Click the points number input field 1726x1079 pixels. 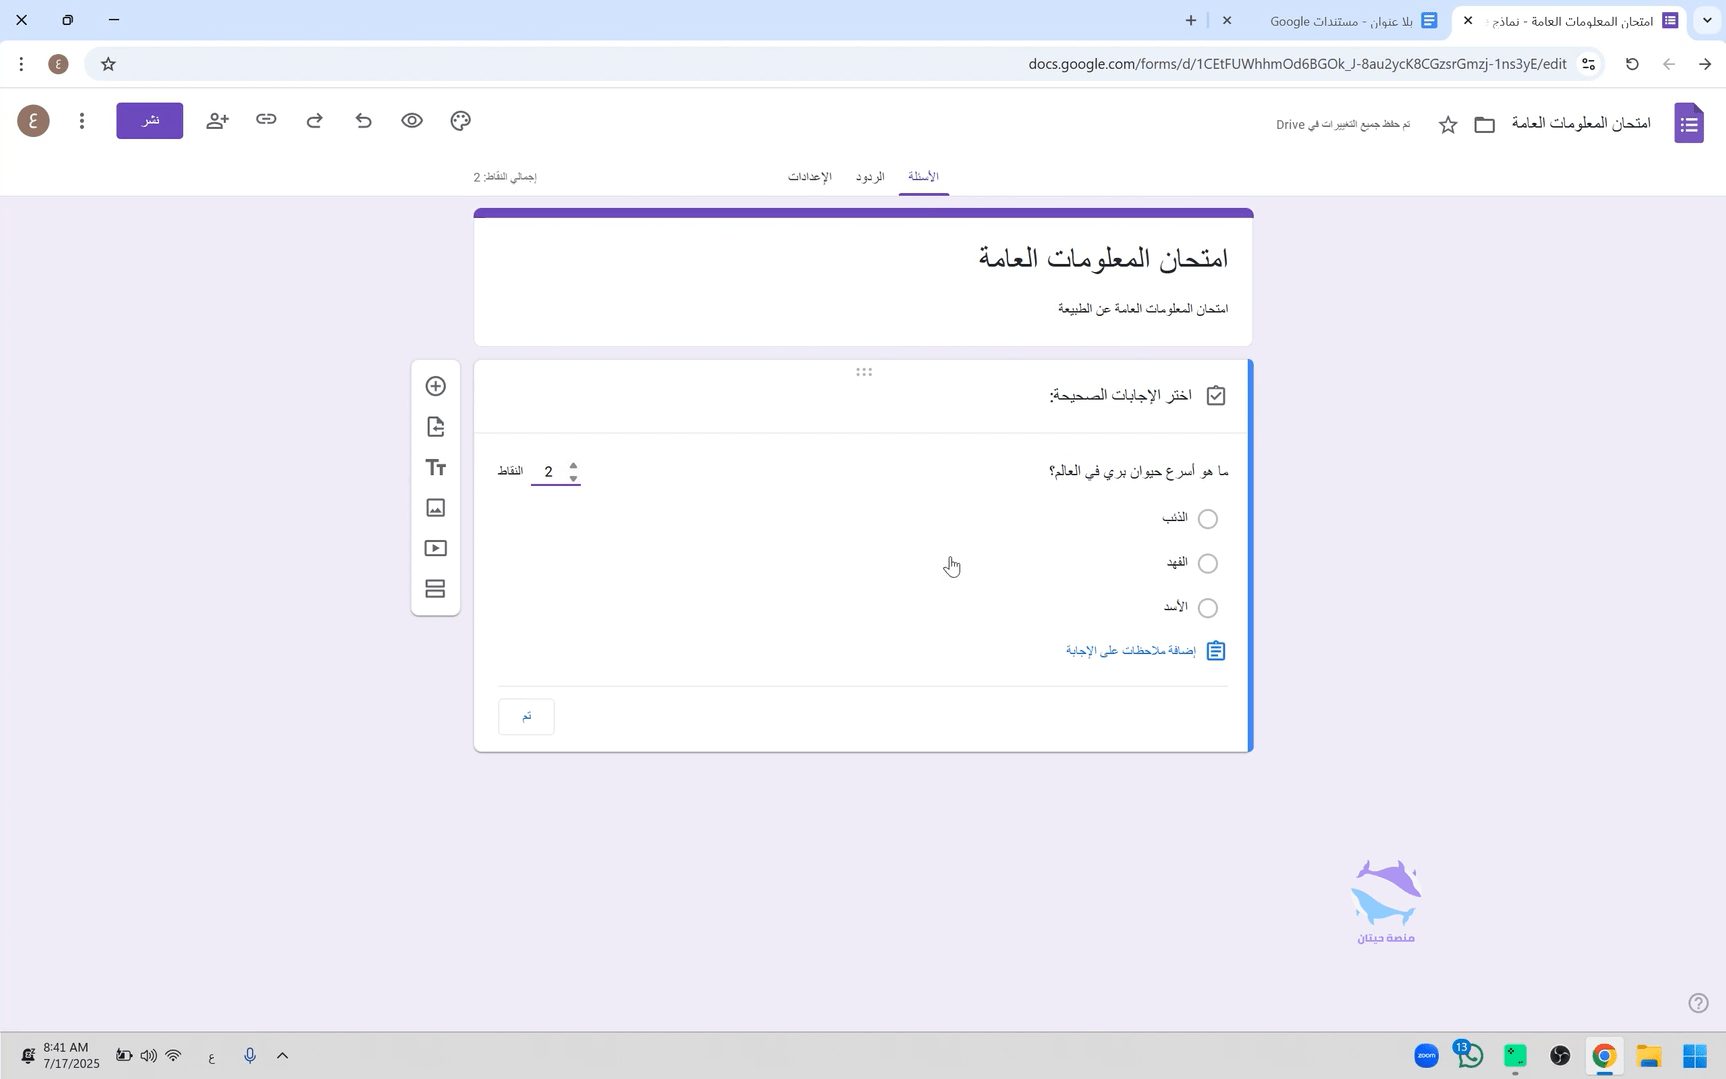548,472
